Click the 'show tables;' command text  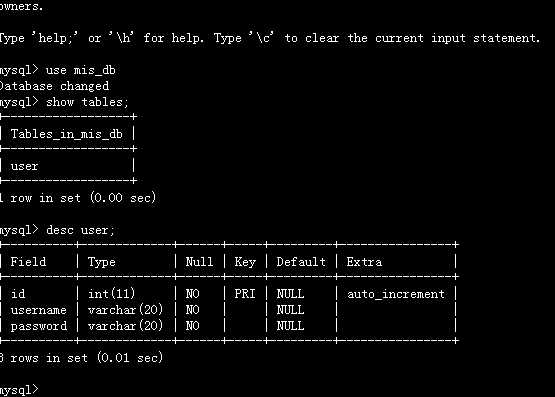click(x=87, y=102)
